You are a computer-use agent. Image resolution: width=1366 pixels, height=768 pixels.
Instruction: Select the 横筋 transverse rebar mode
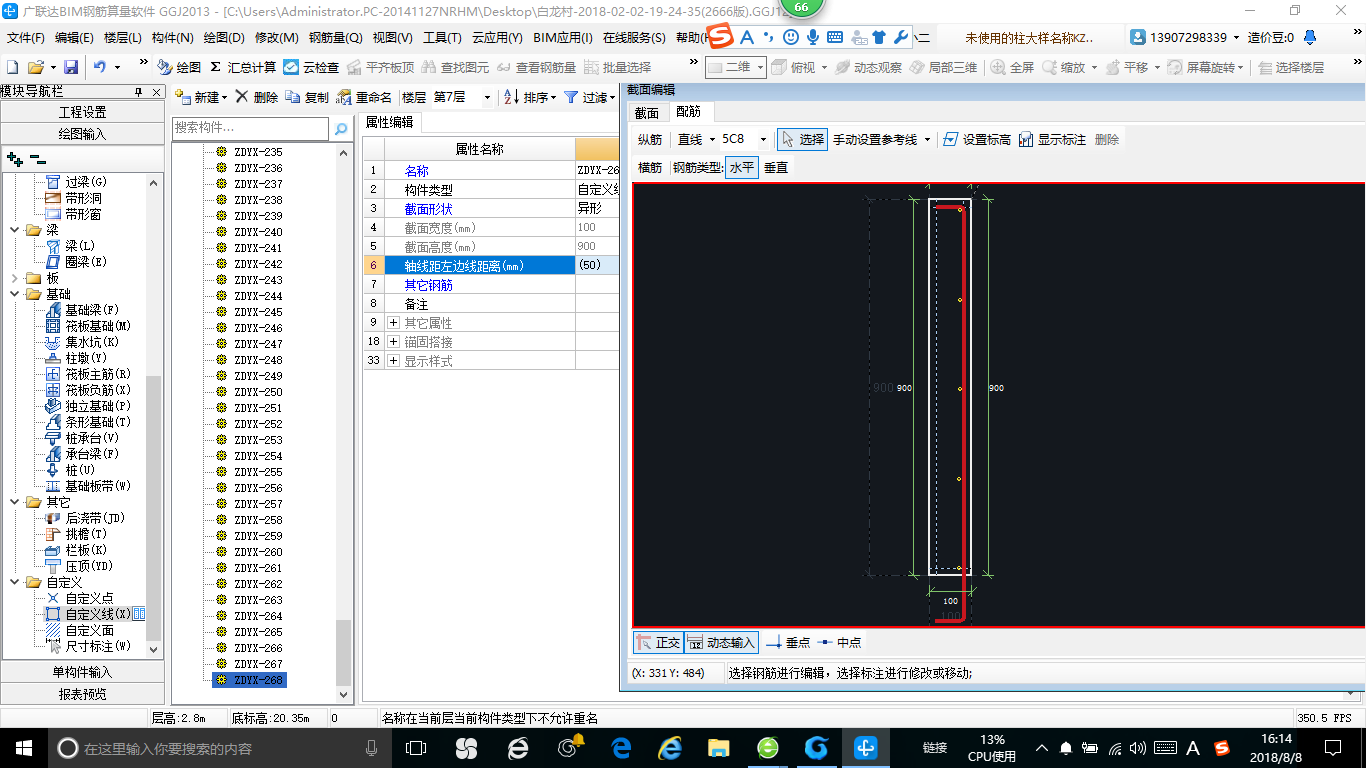coord(650,167)
